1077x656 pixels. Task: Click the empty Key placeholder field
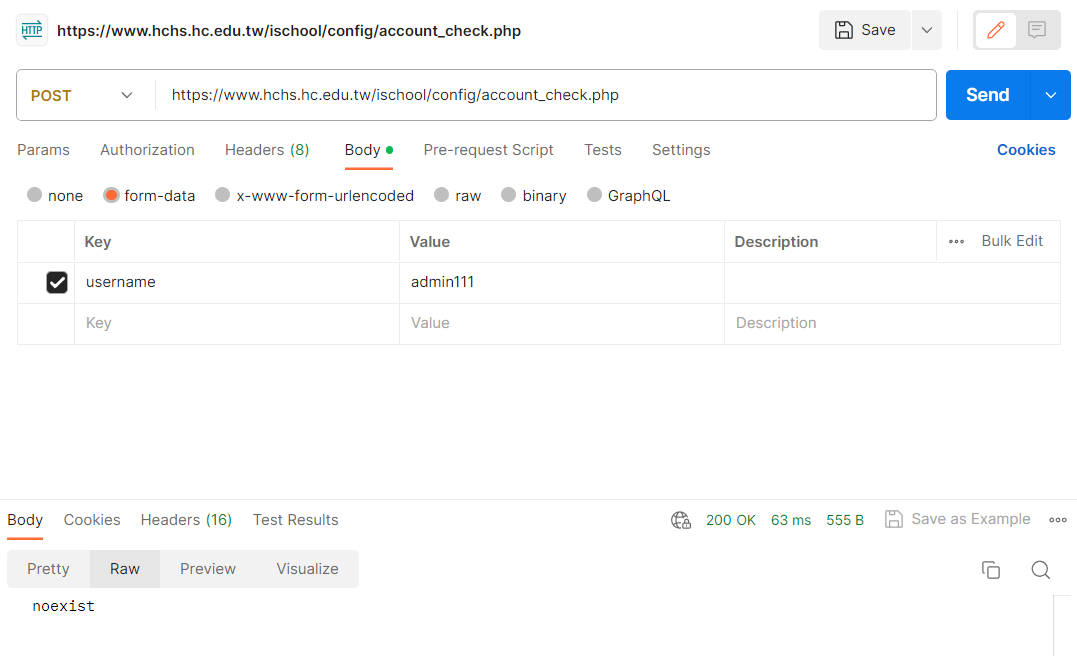237,324
